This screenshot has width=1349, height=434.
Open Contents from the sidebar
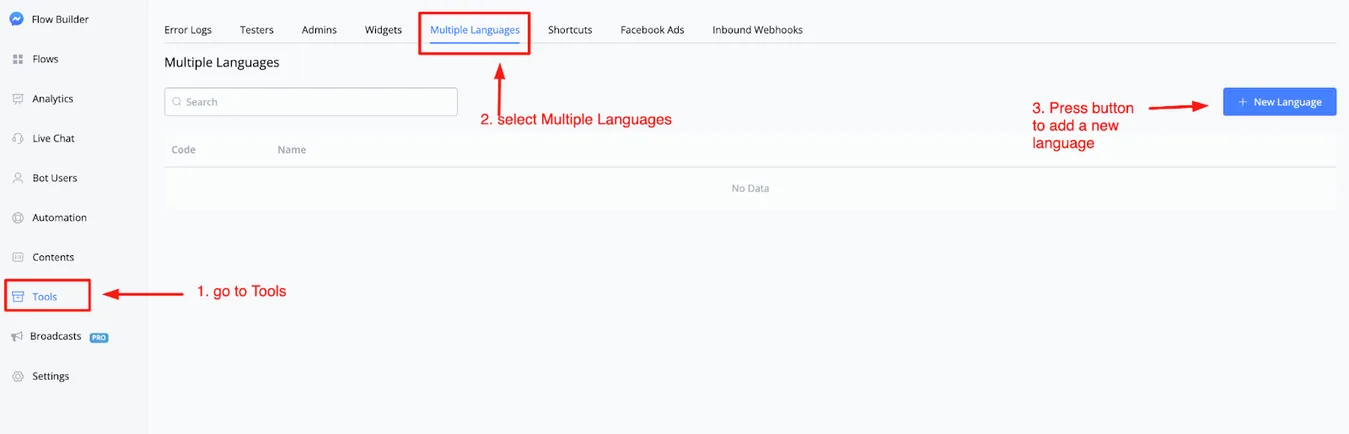pos(53,257)
